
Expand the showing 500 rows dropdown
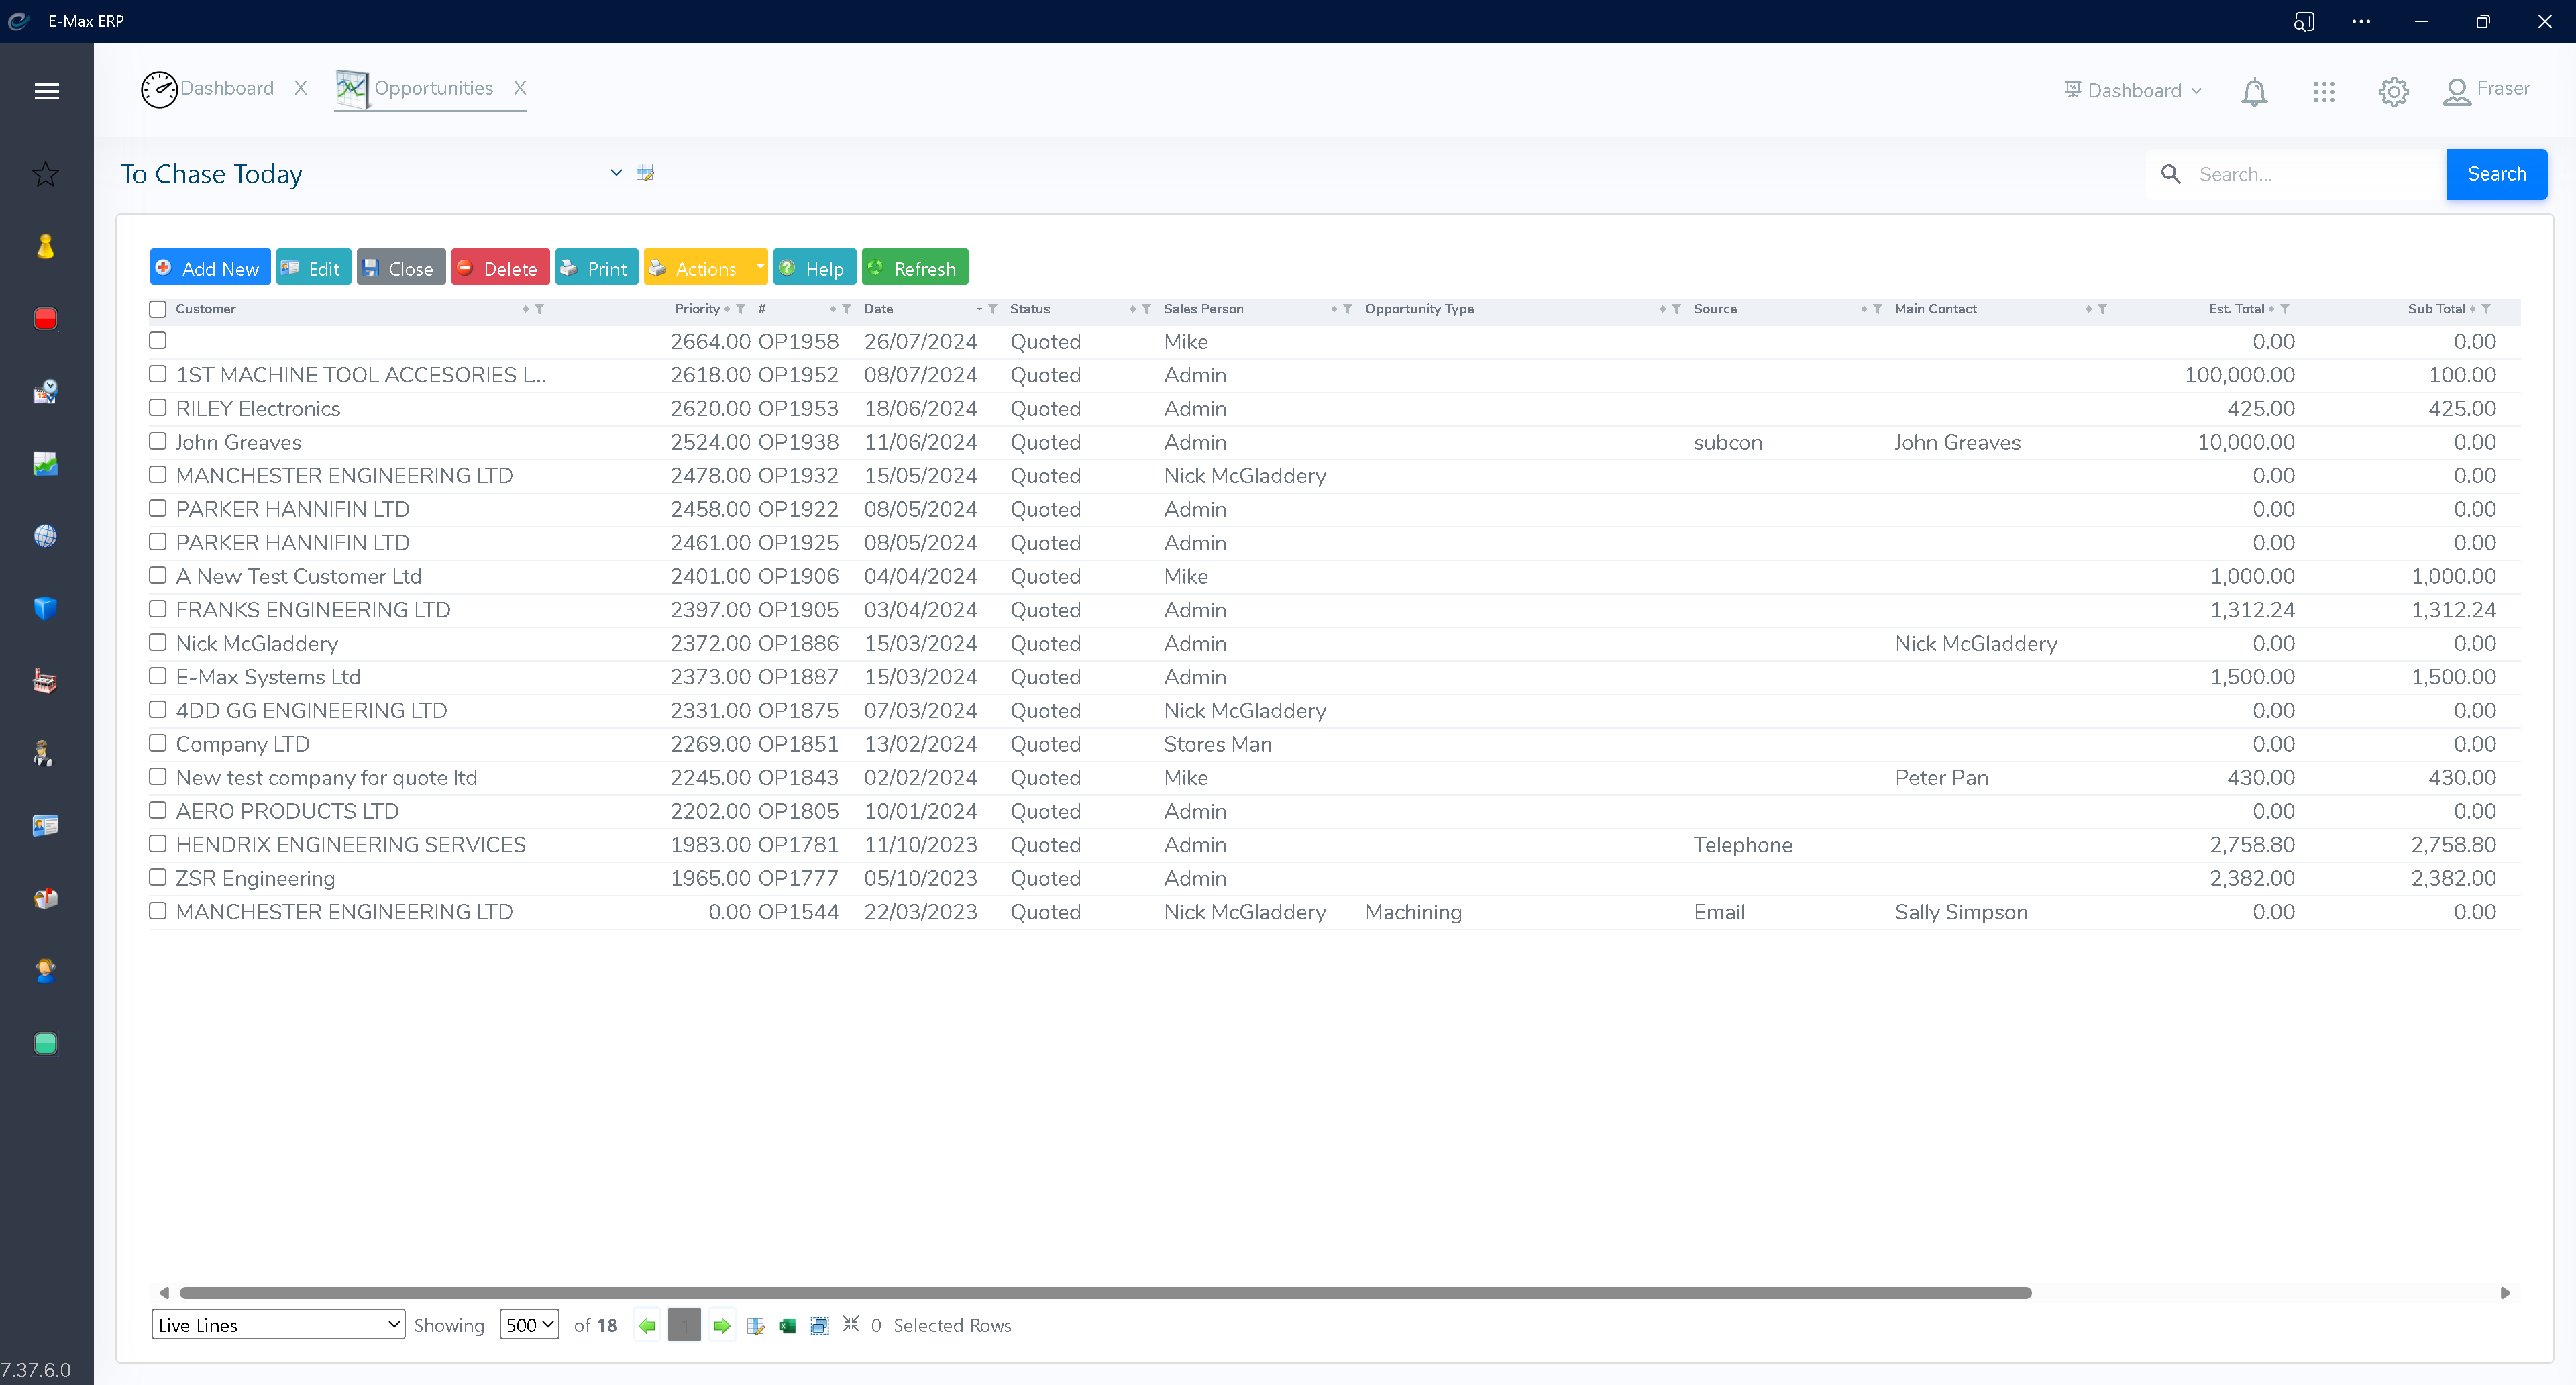[x=527, y=1325]
